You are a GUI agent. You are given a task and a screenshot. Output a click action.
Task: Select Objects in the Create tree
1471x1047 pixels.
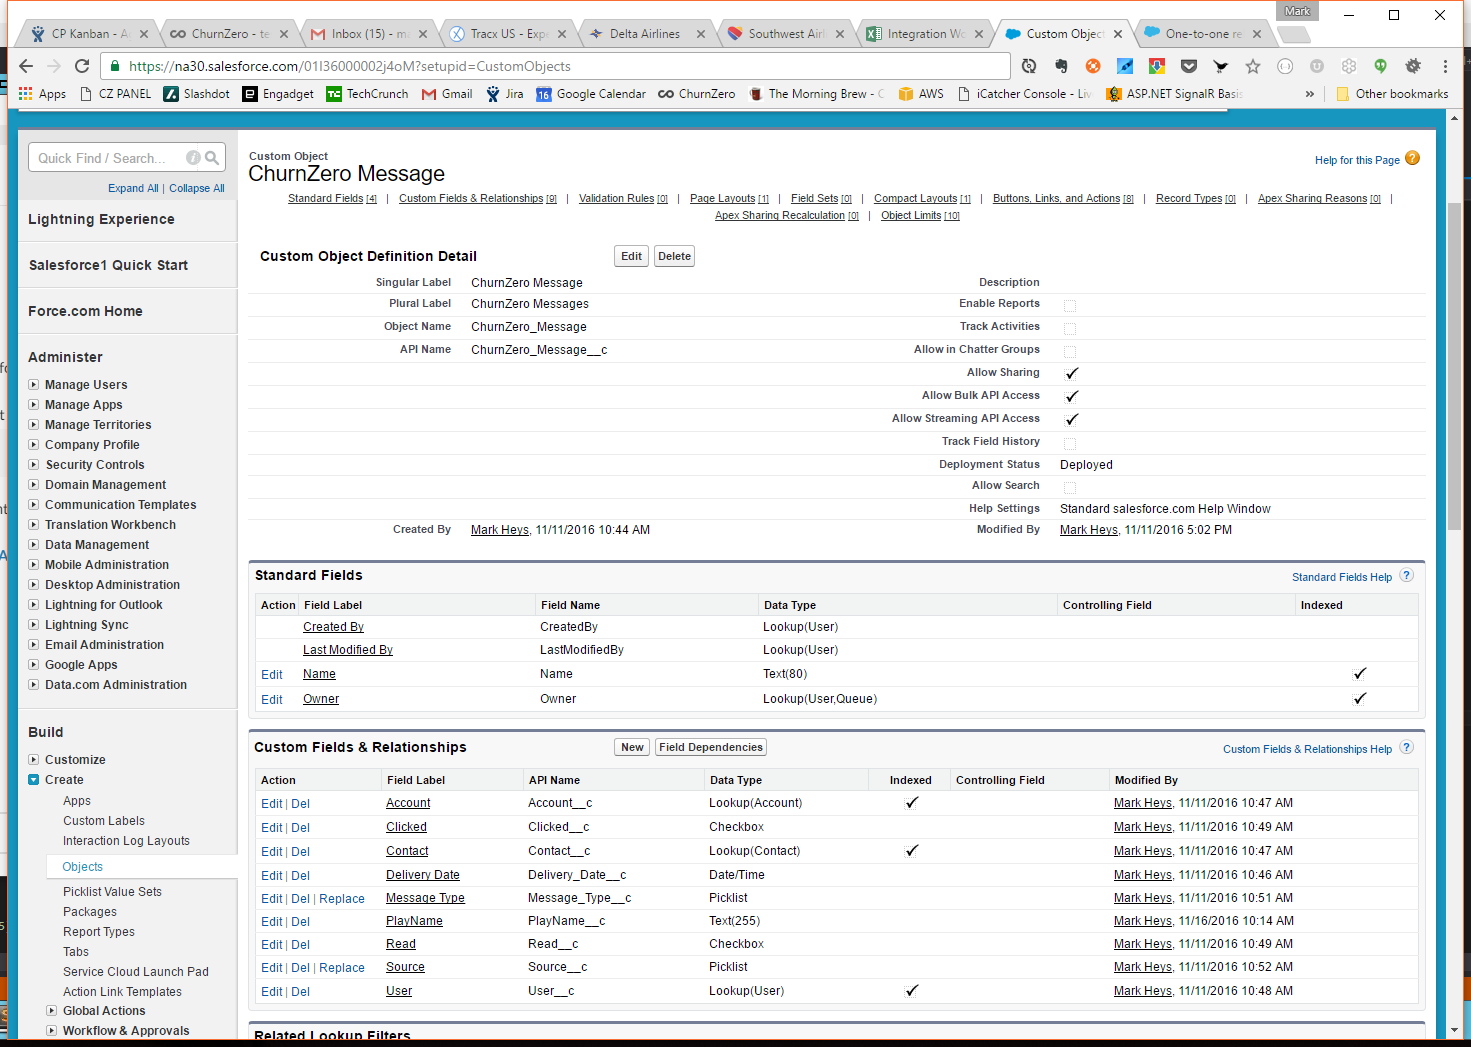pyautogui.click(x=83, y=867)
